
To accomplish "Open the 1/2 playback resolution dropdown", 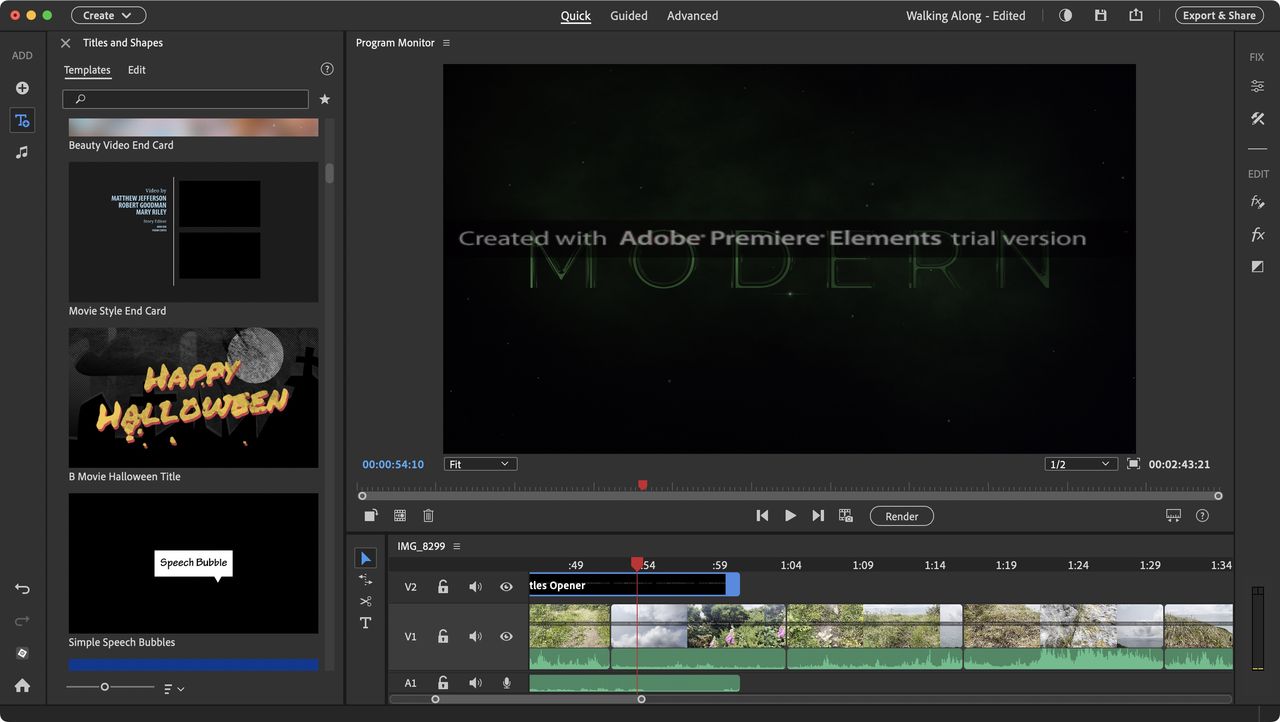I will 1081,464.
